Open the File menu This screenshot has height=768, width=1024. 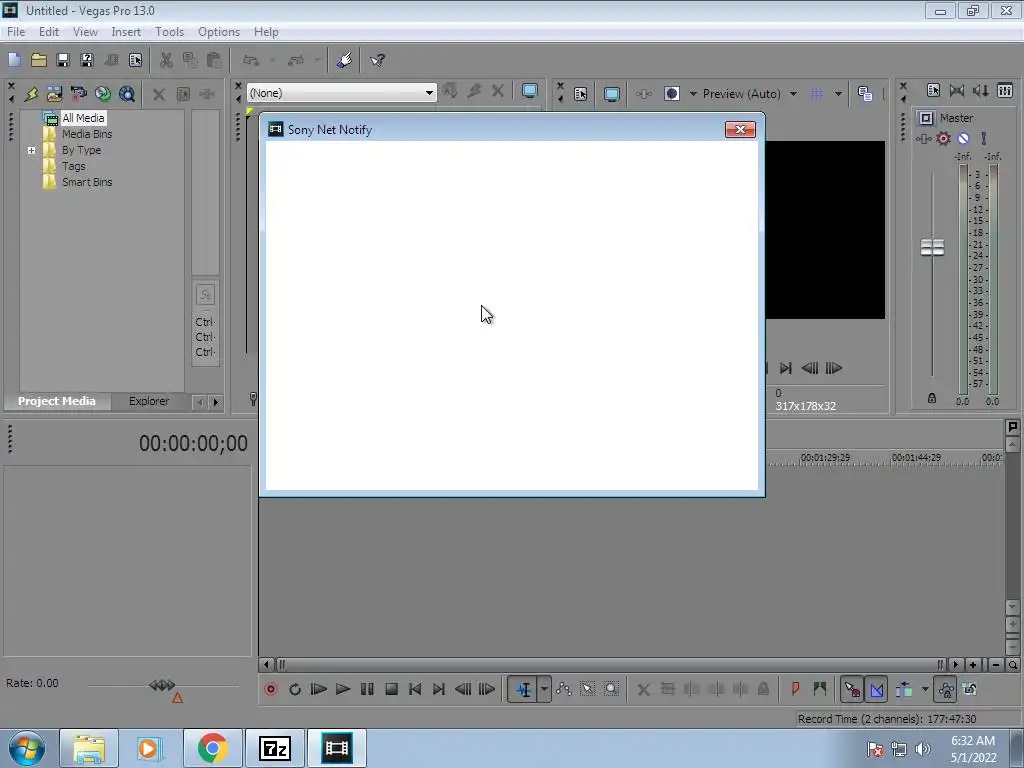coord(16,31)
